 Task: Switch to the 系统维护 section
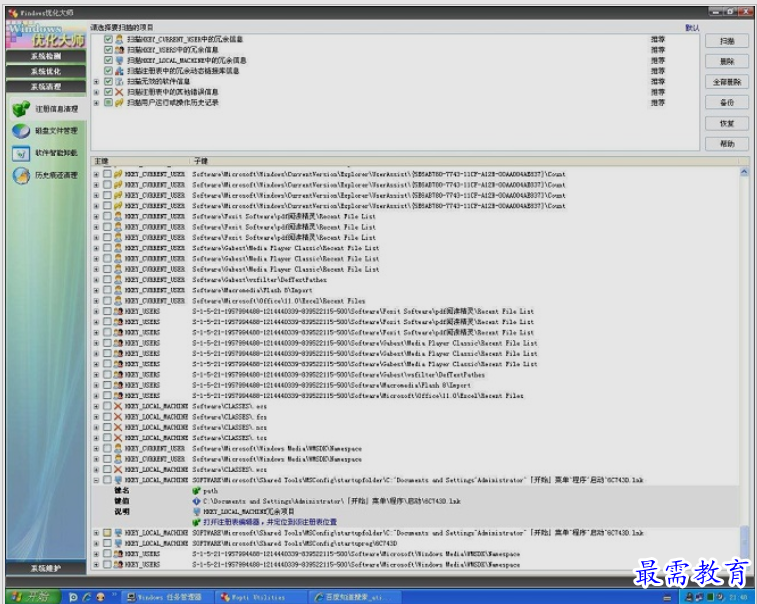pos(46,568)
